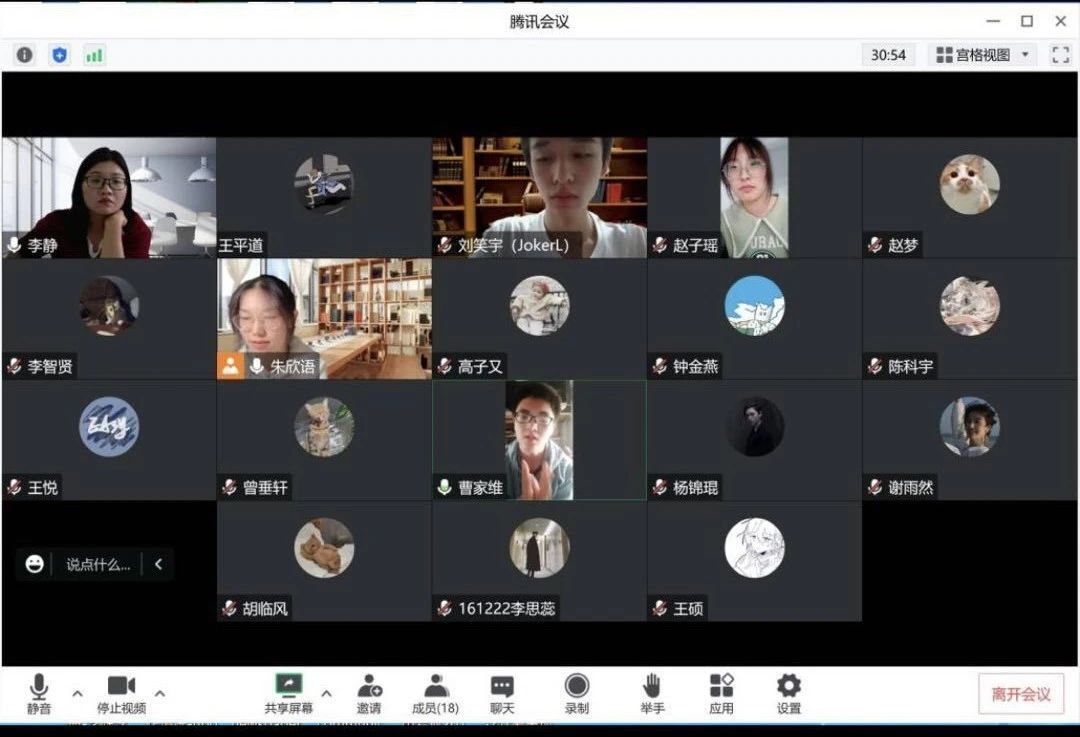Open the Apps (应用) icon
The image size is (1080, 737).
[x=721, y=693]
